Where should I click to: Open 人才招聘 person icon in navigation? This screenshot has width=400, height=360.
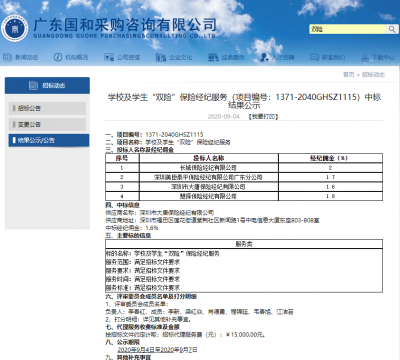265,57
